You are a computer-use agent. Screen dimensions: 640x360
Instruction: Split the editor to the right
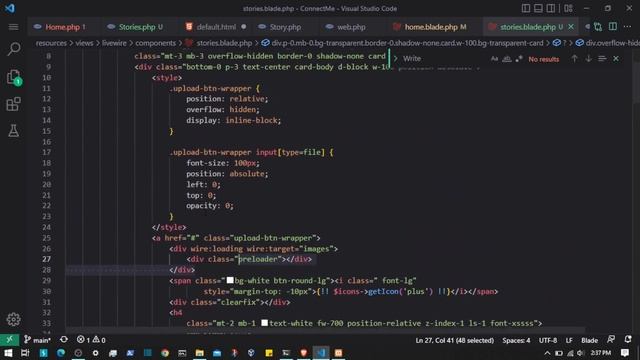tap(613, 27)
